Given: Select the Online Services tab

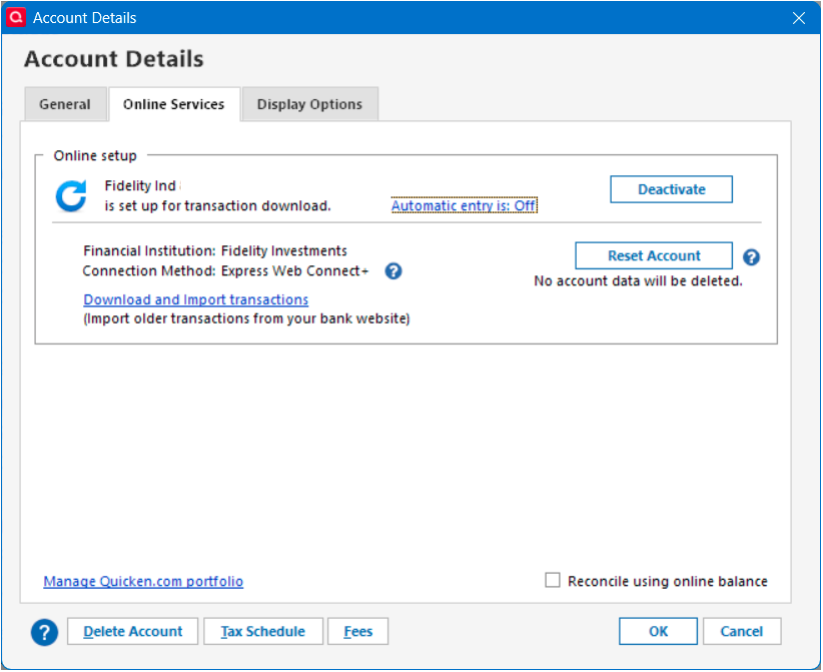Looking at the screenshot, I should click(x=174, y=104).
